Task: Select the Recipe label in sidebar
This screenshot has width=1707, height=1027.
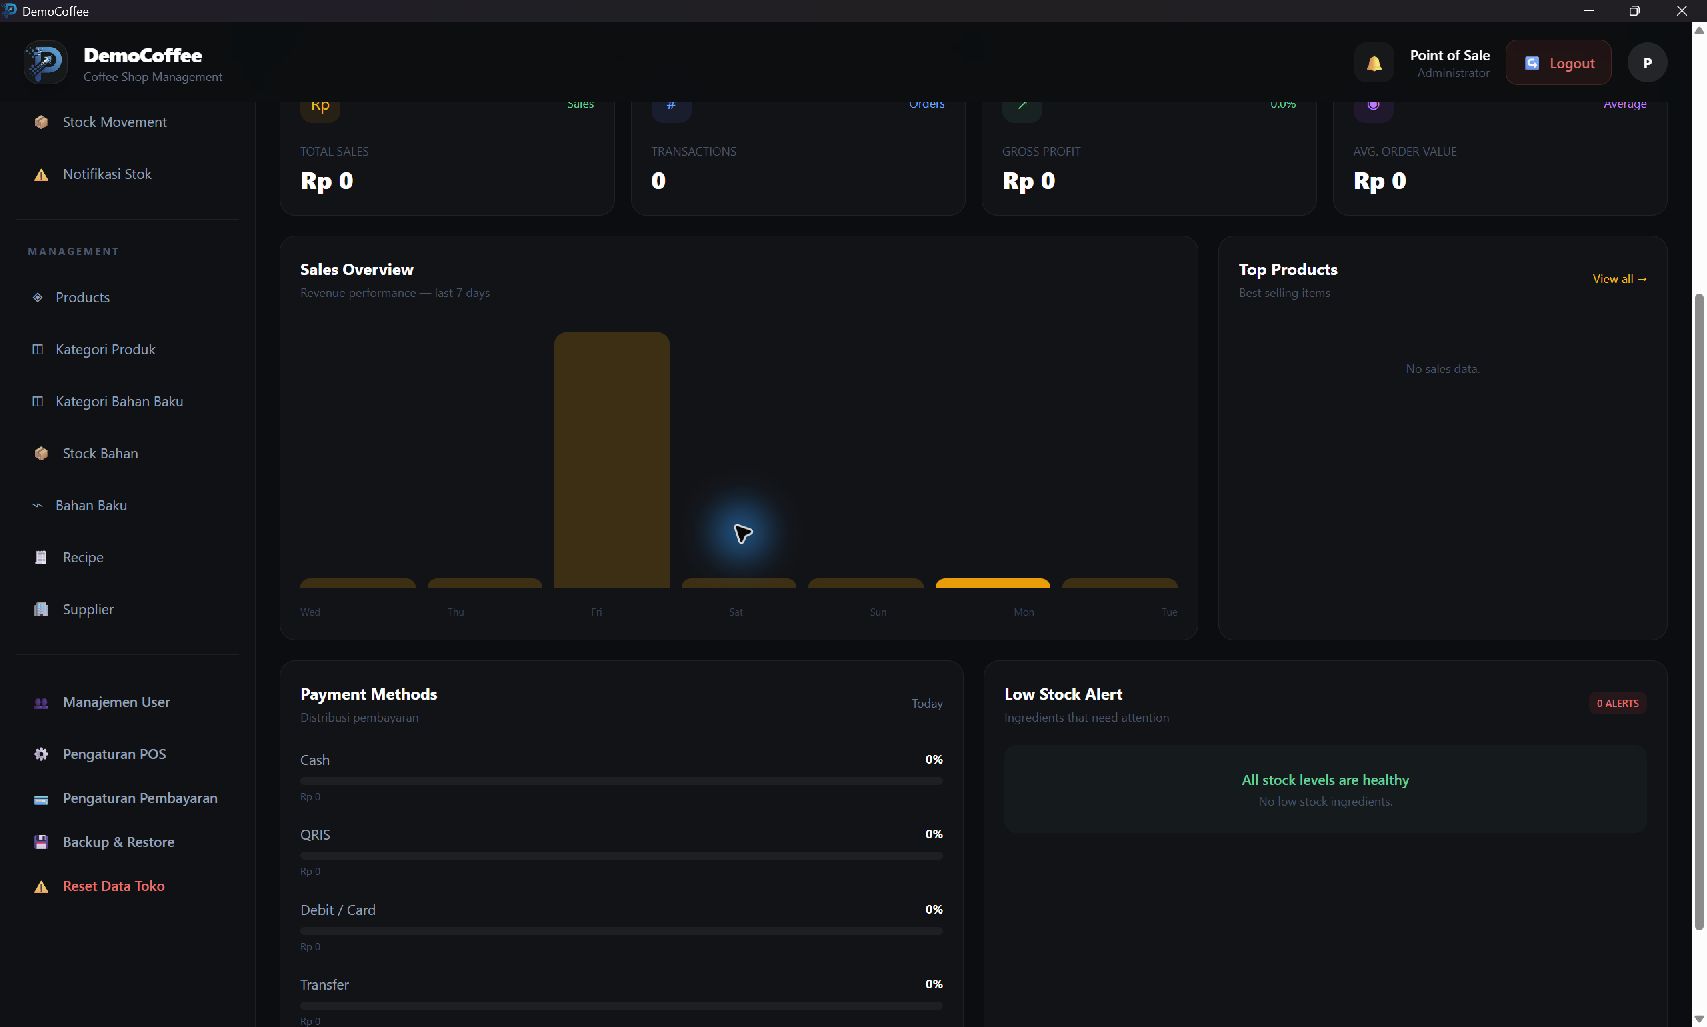Action: click(83, 557)
